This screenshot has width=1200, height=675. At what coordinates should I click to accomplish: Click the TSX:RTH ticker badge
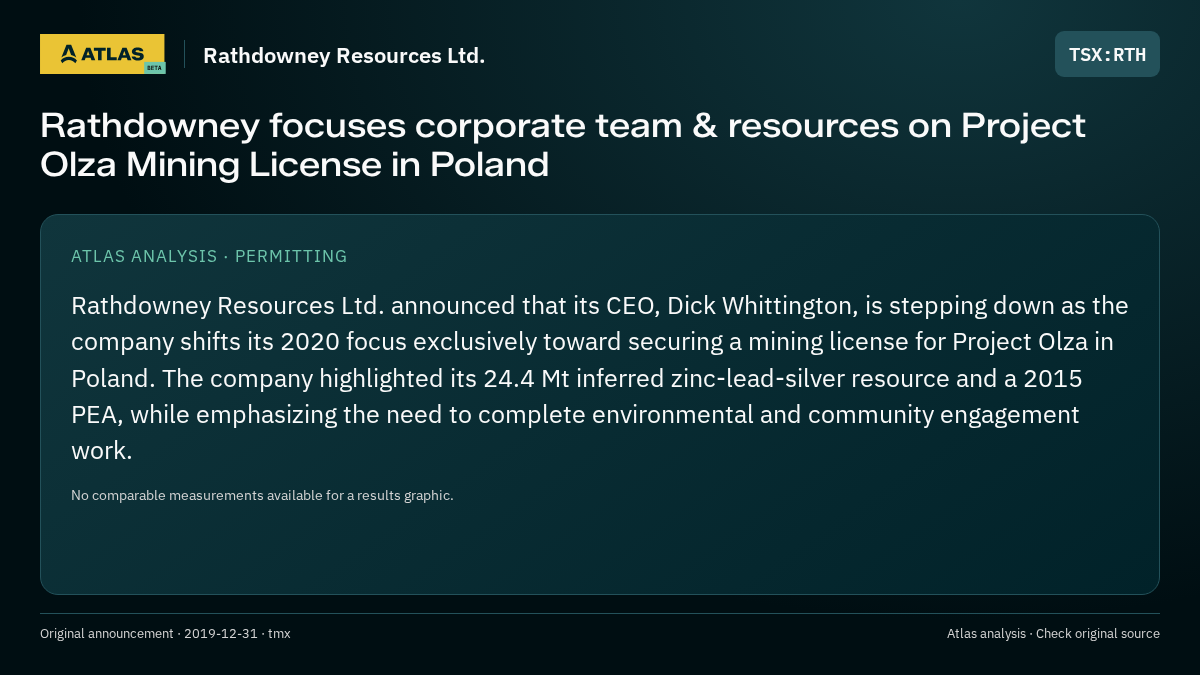[1107, 54]
